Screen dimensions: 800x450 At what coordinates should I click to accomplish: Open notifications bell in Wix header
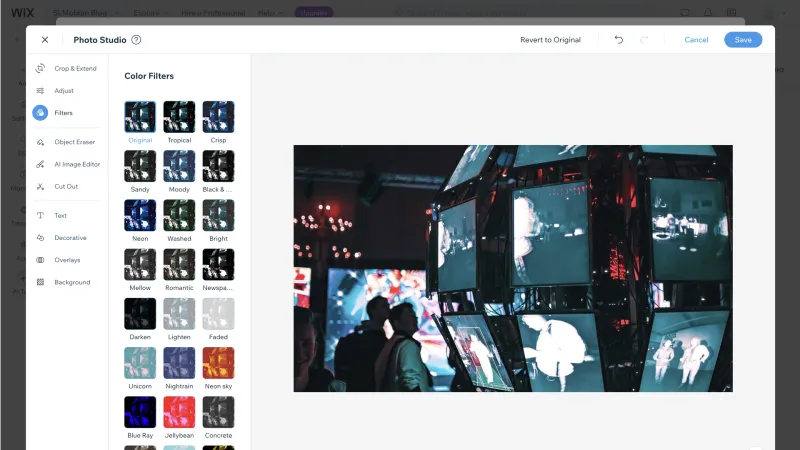pos(708,13)
